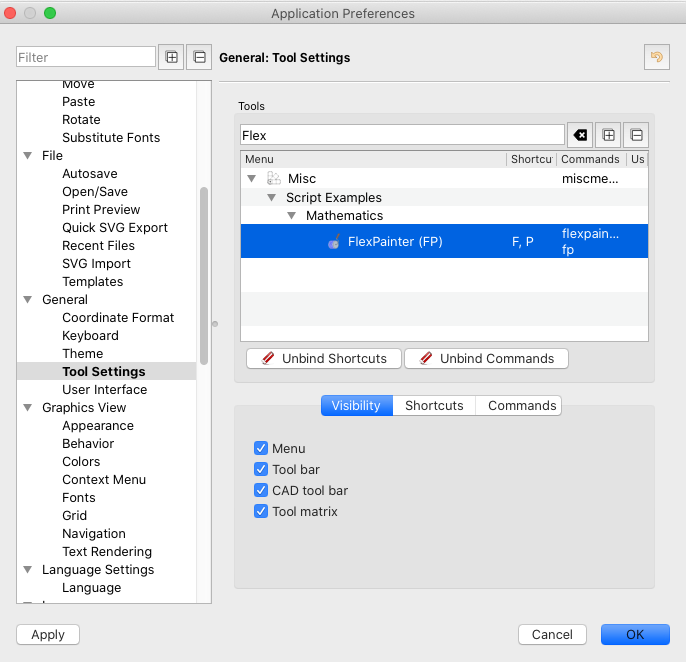This screenshot has height=662, width=686.
Task: Click the expand all icon beside sidebar filter
Action: (172, 57)
